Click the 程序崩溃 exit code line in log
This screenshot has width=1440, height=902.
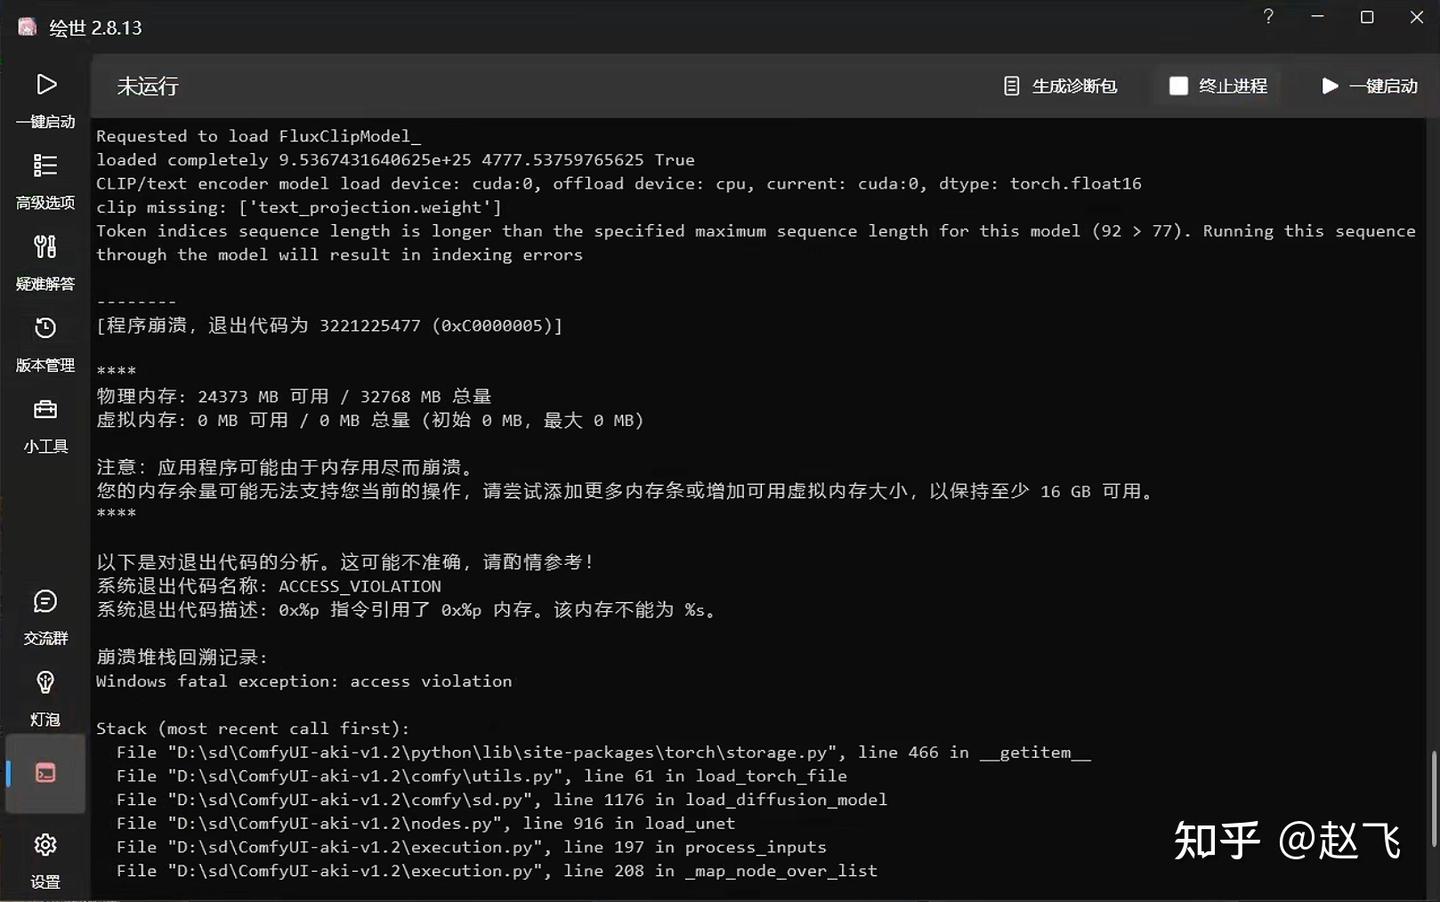coord(329,326)
